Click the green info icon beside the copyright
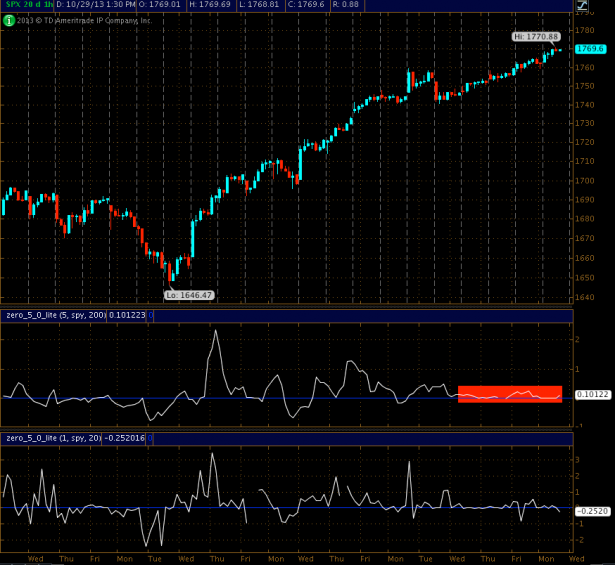This screenshot has height=565, width=615. [x=9, y=20]
